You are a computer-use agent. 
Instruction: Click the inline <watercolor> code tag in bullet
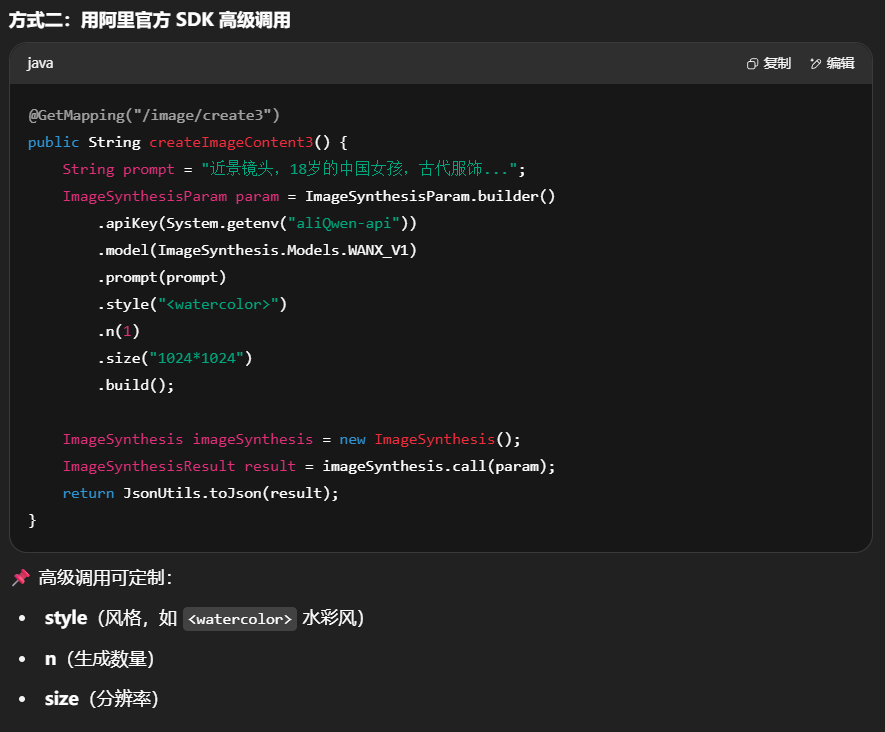click(x=240, y=619)
